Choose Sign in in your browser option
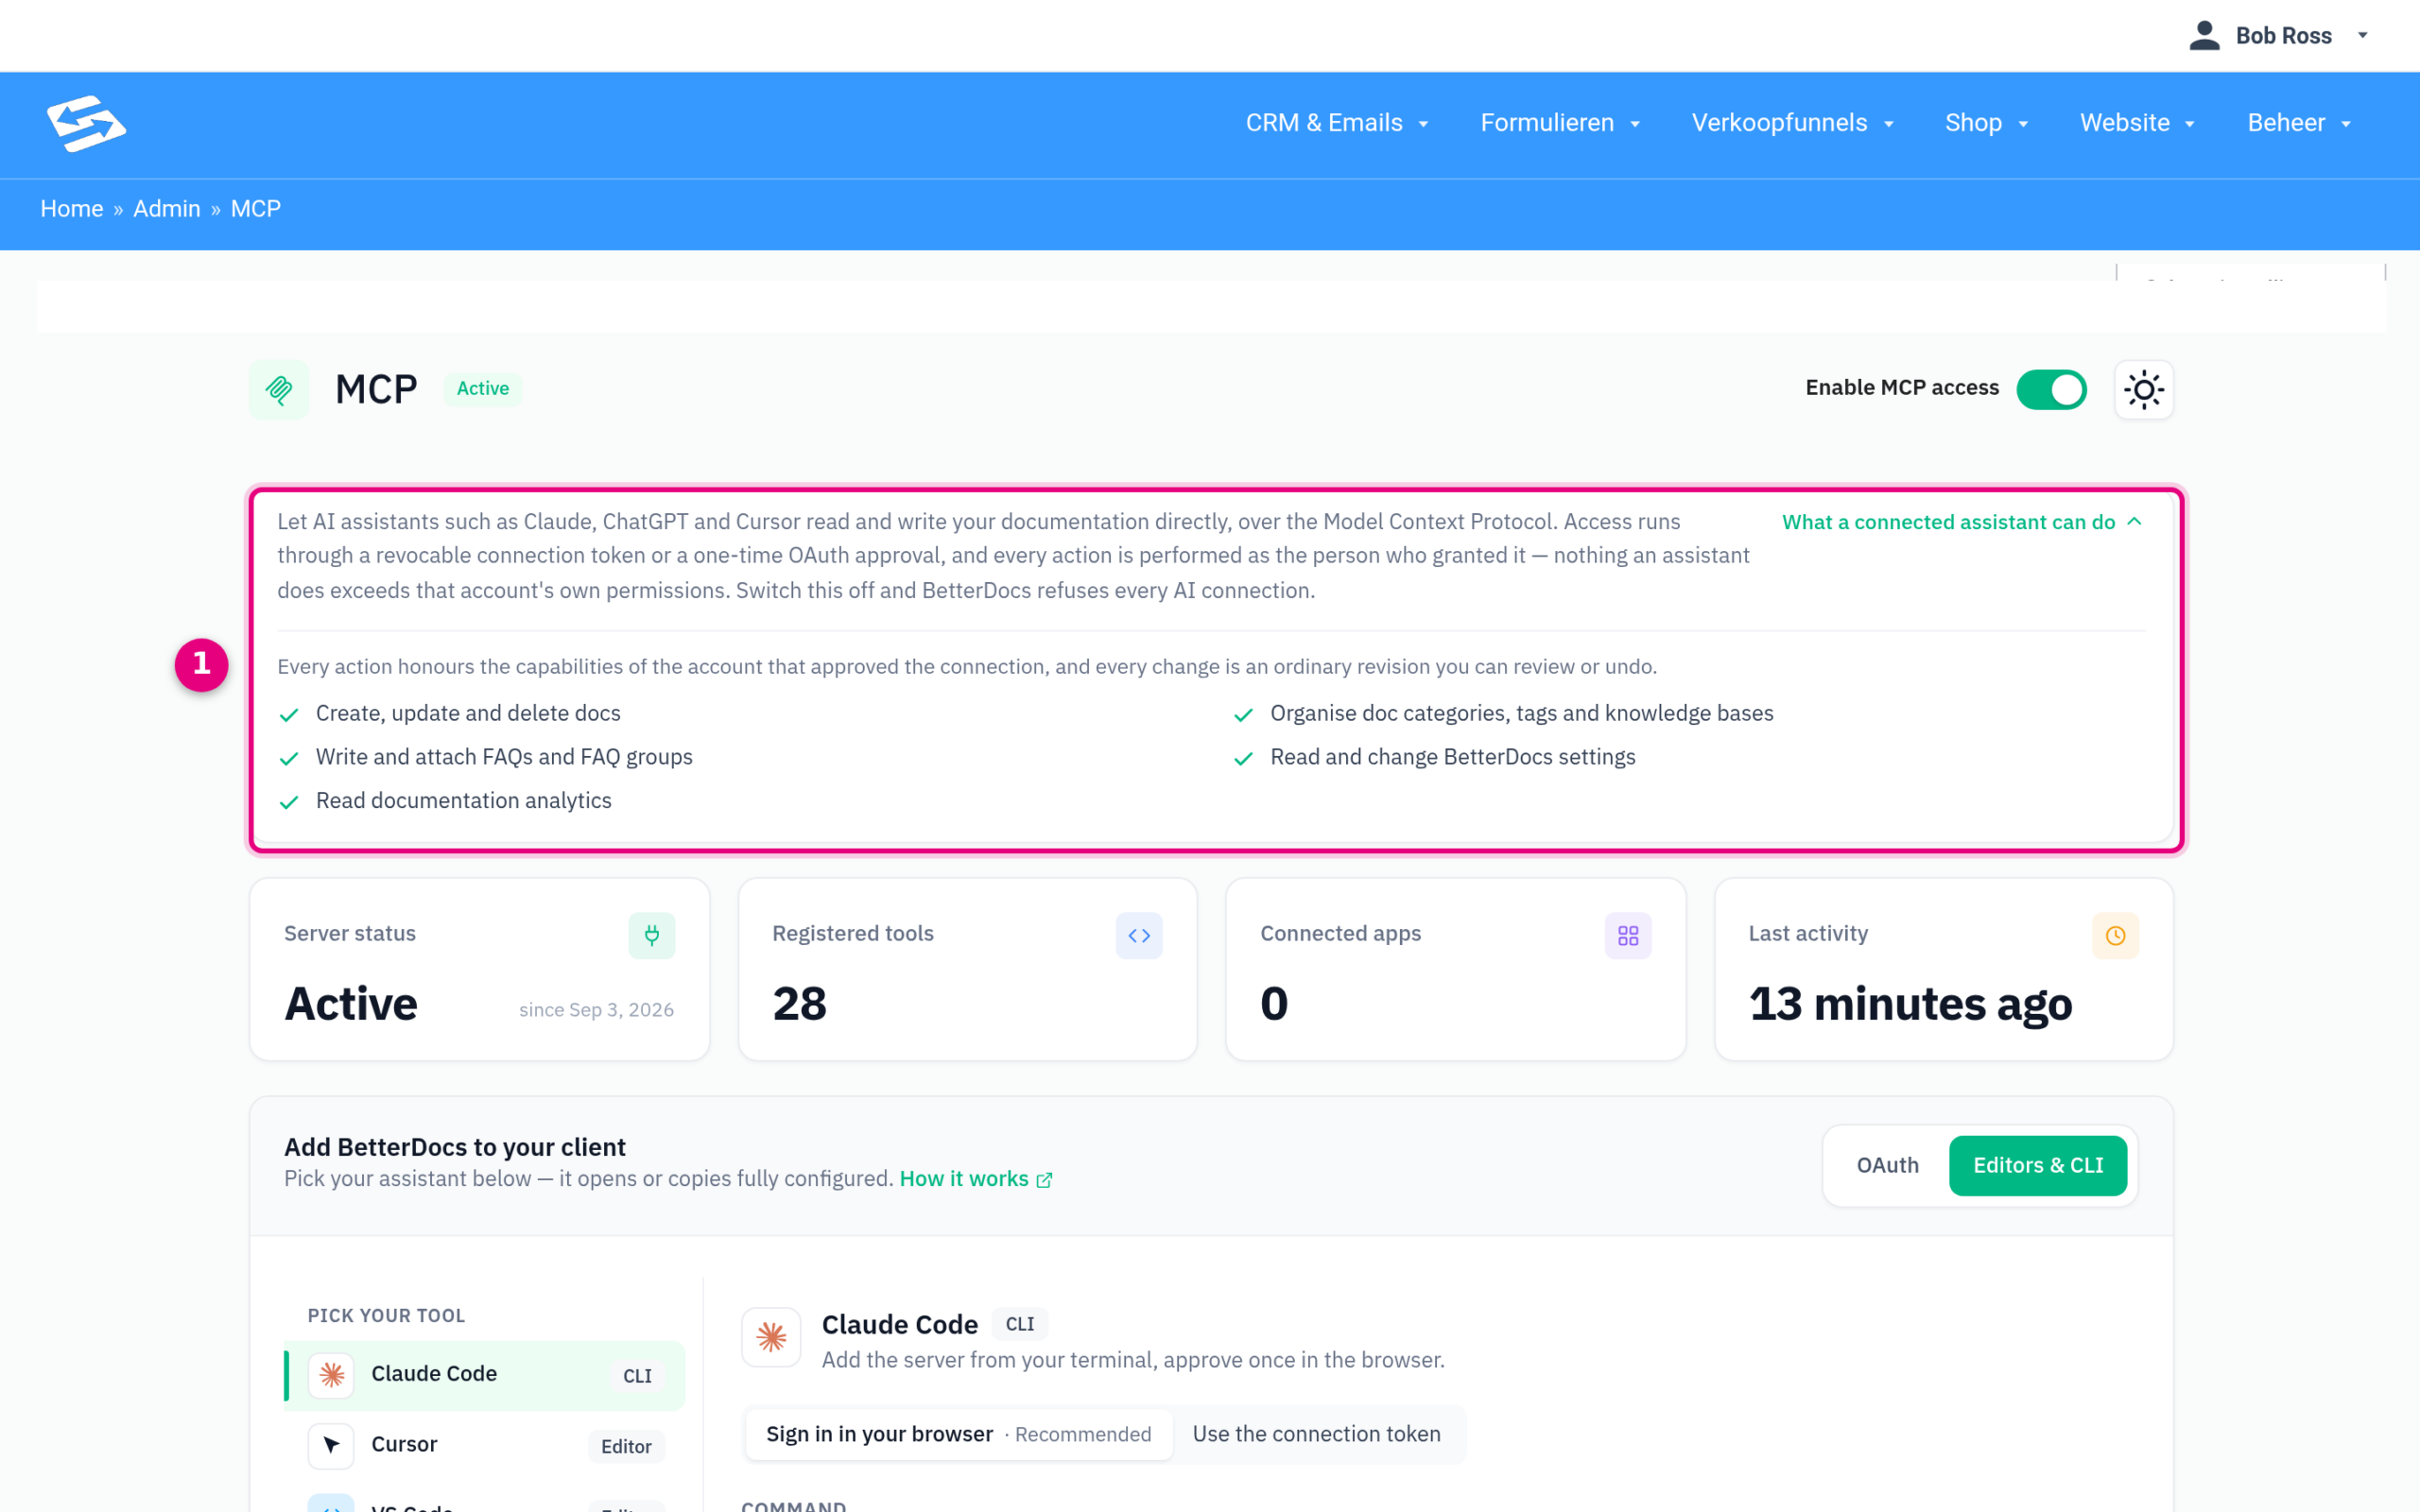This screenshot has width=2420, height=1512. (958, 1434)
